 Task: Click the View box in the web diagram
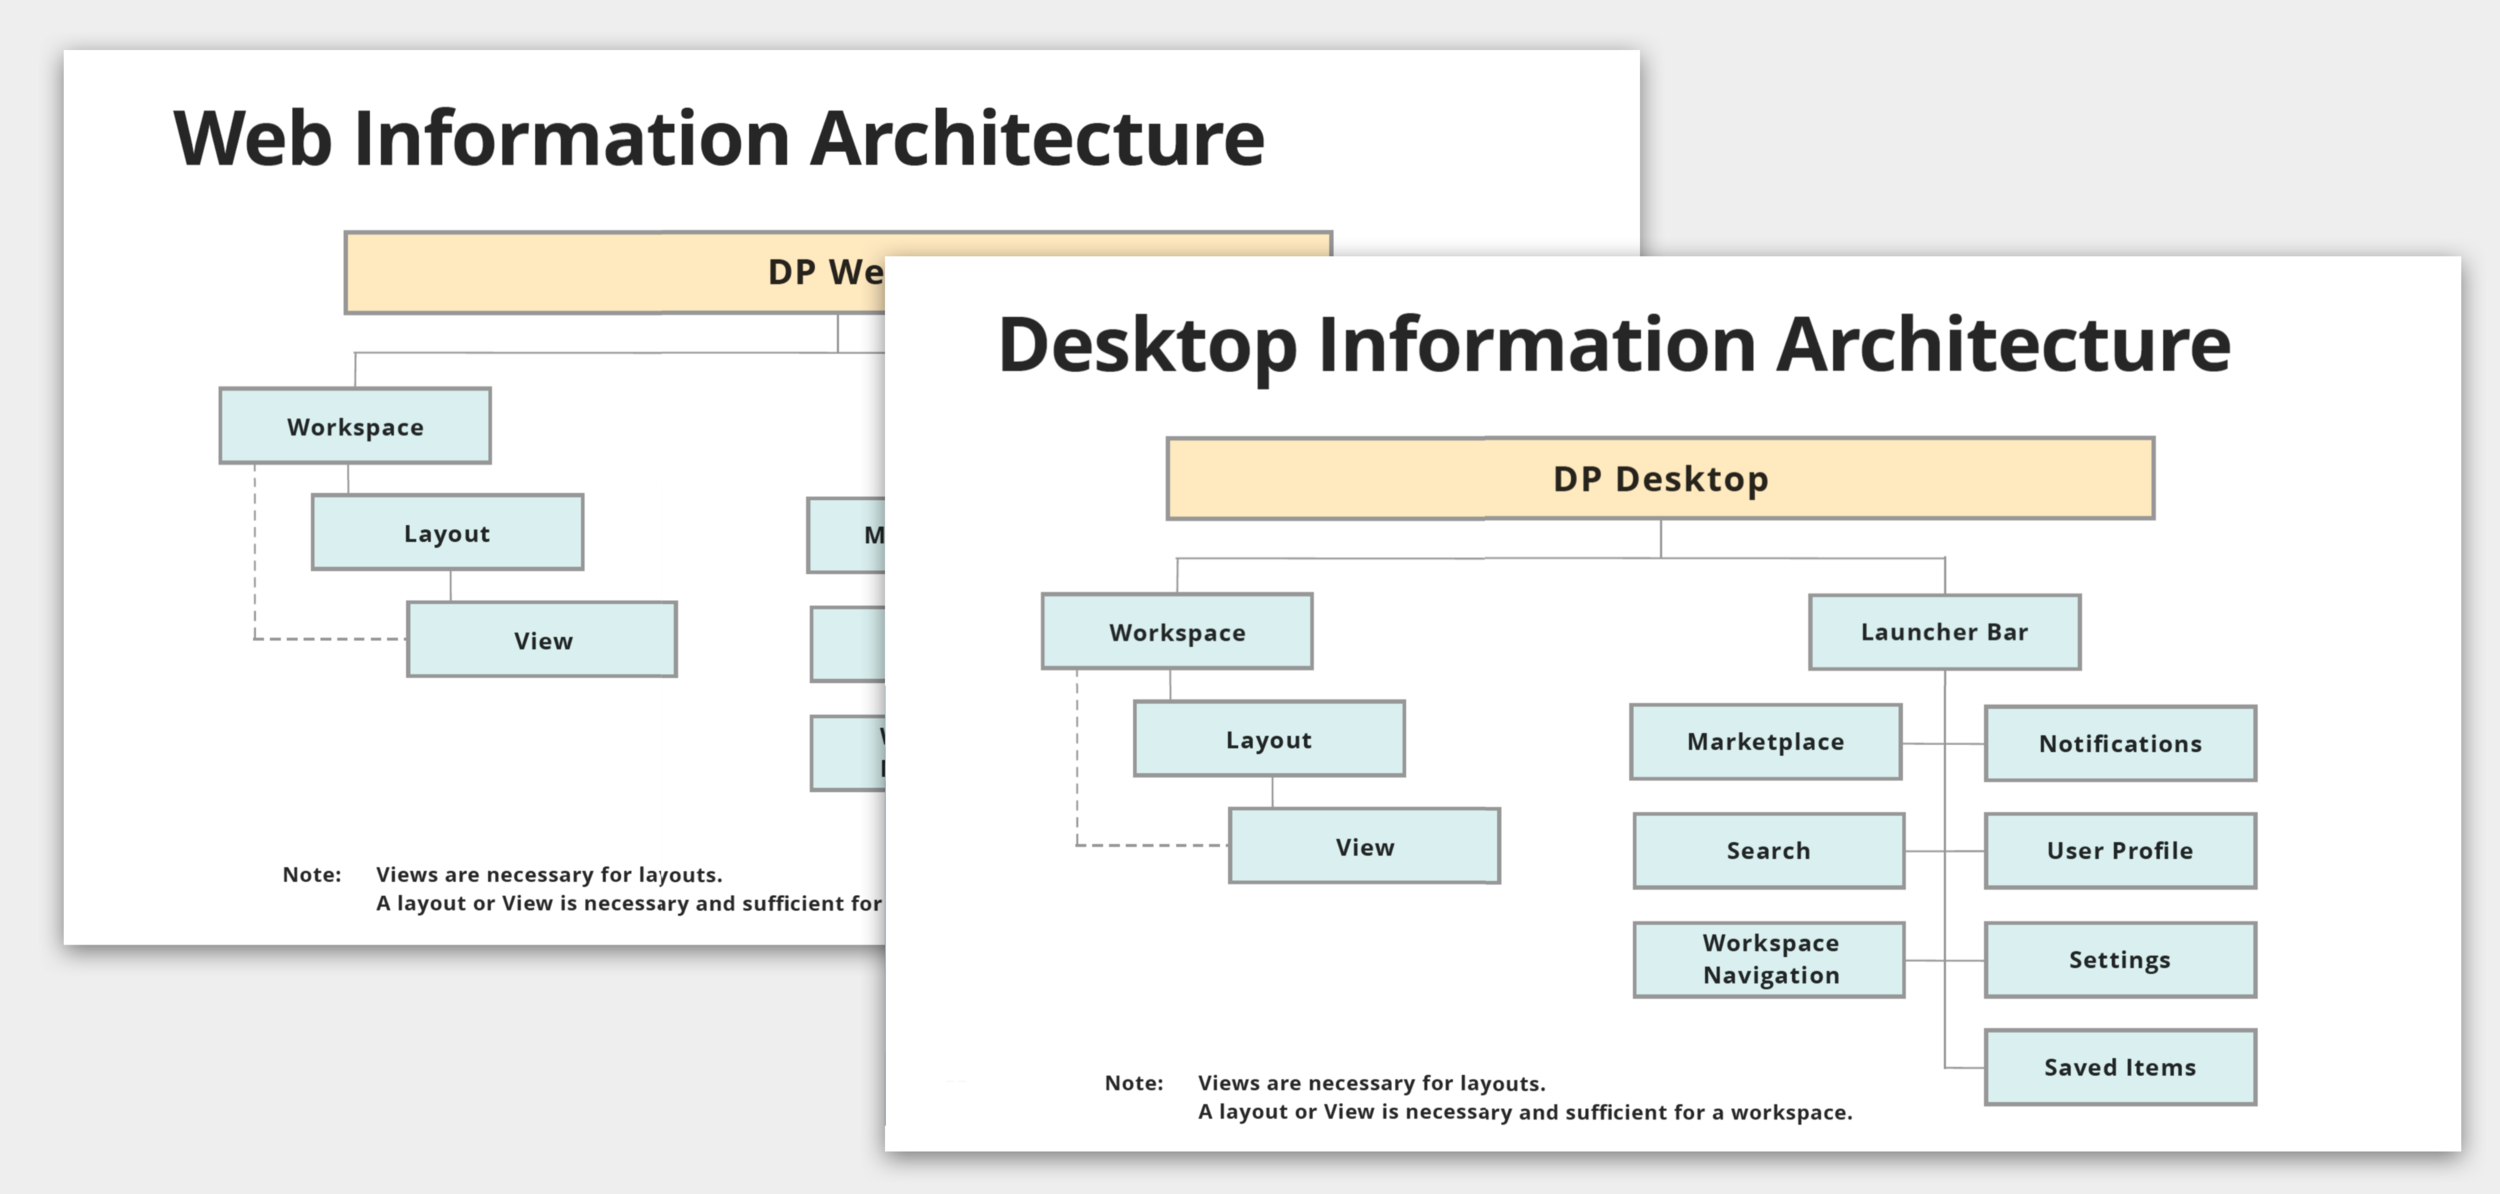tap(542, 640)
